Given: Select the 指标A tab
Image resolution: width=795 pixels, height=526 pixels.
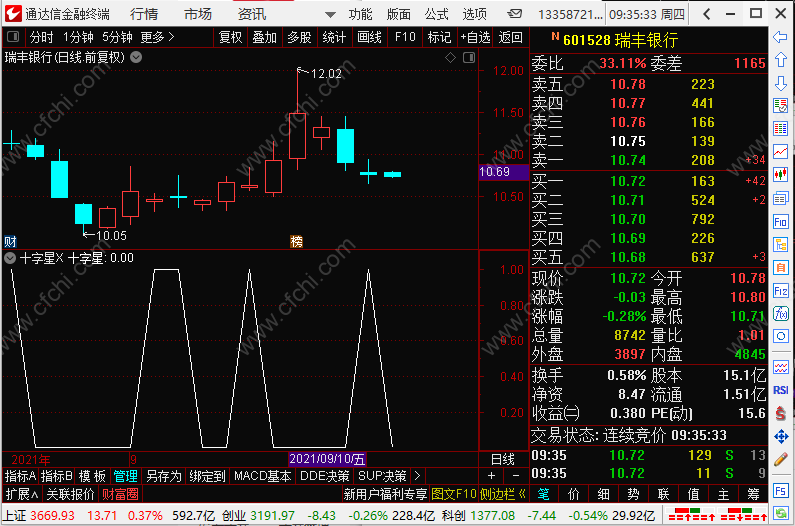Looking at the screenshot, I should (x=20, y=476).
